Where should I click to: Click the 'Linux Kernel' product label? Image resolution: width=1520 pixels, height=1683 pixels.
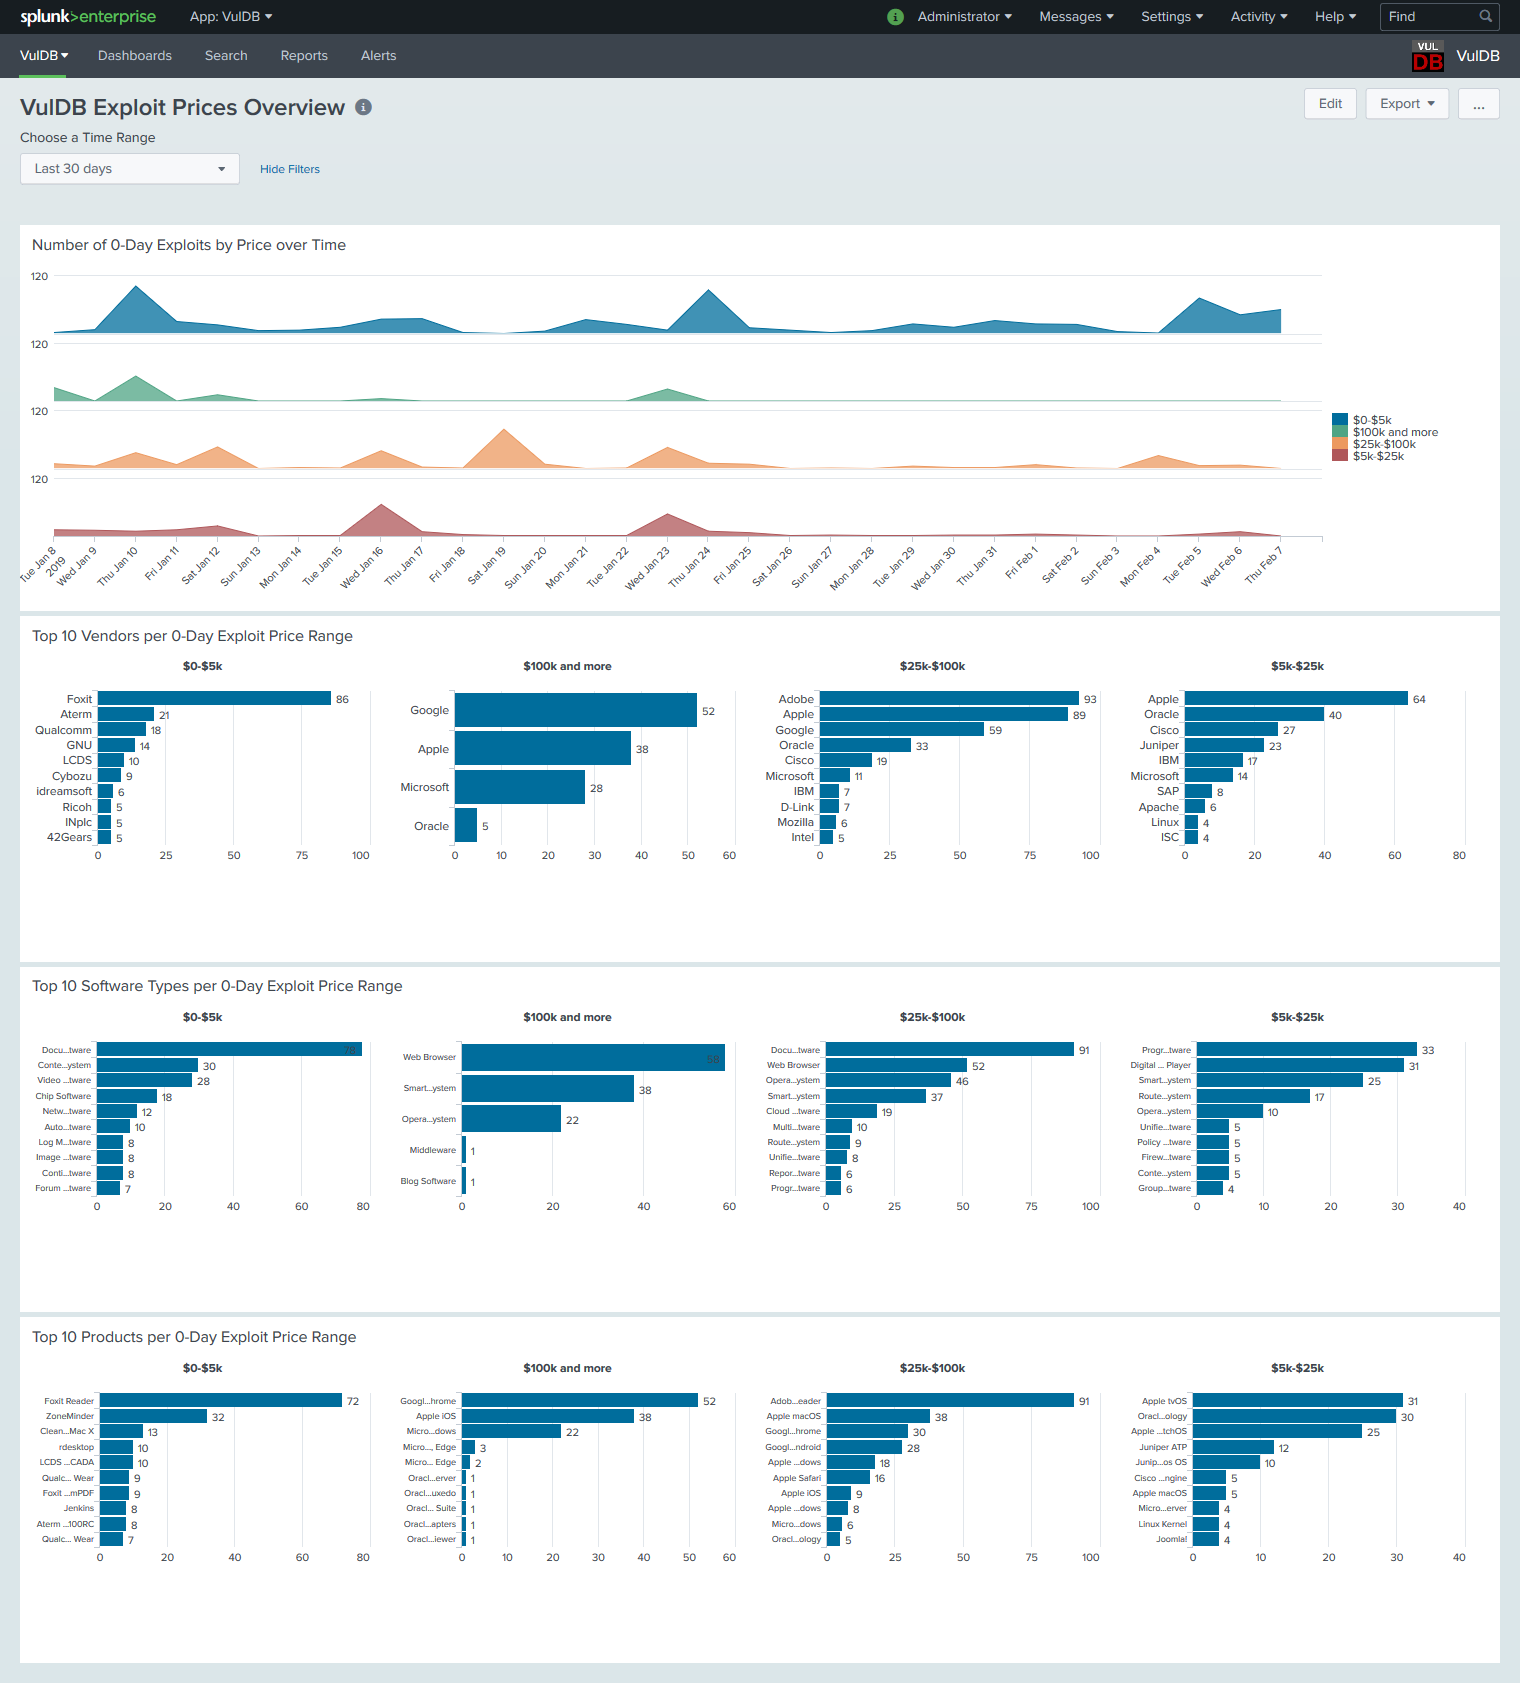(1162, 1524)
